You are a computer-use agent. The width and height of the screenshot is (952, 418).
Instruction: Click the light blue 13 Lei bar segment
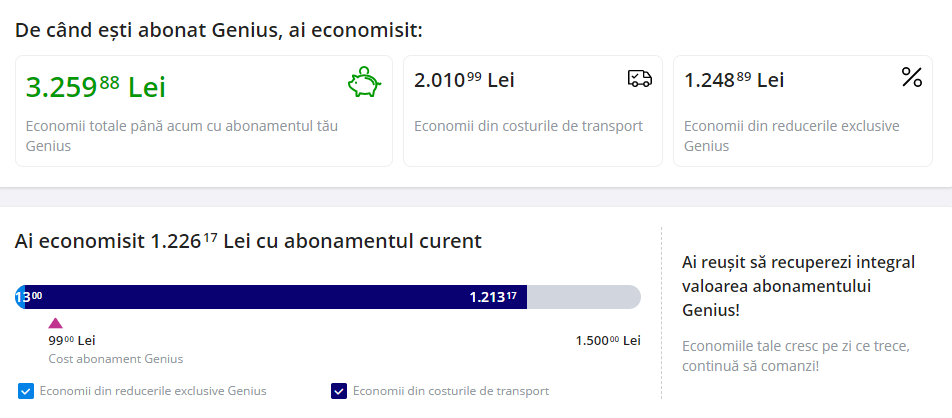(x=19, y=297)
